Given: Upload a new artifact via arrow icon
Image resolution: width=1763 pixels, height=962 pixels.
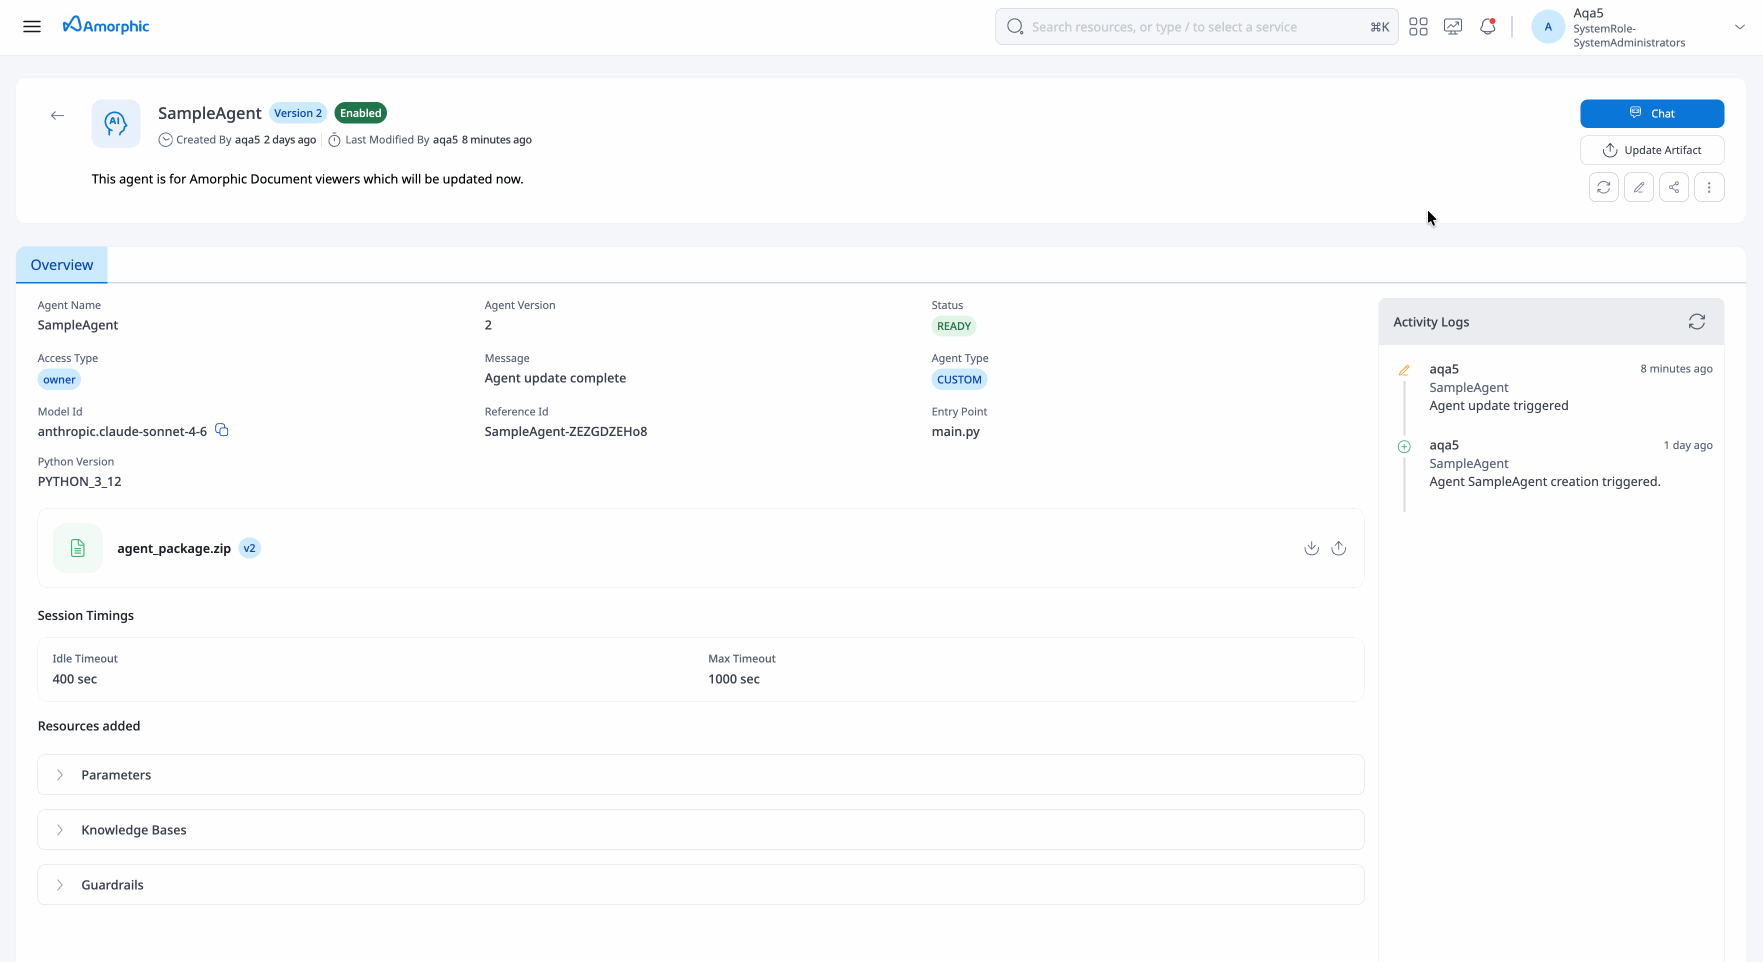Looking at the screenshot, I should [1339, 548].
